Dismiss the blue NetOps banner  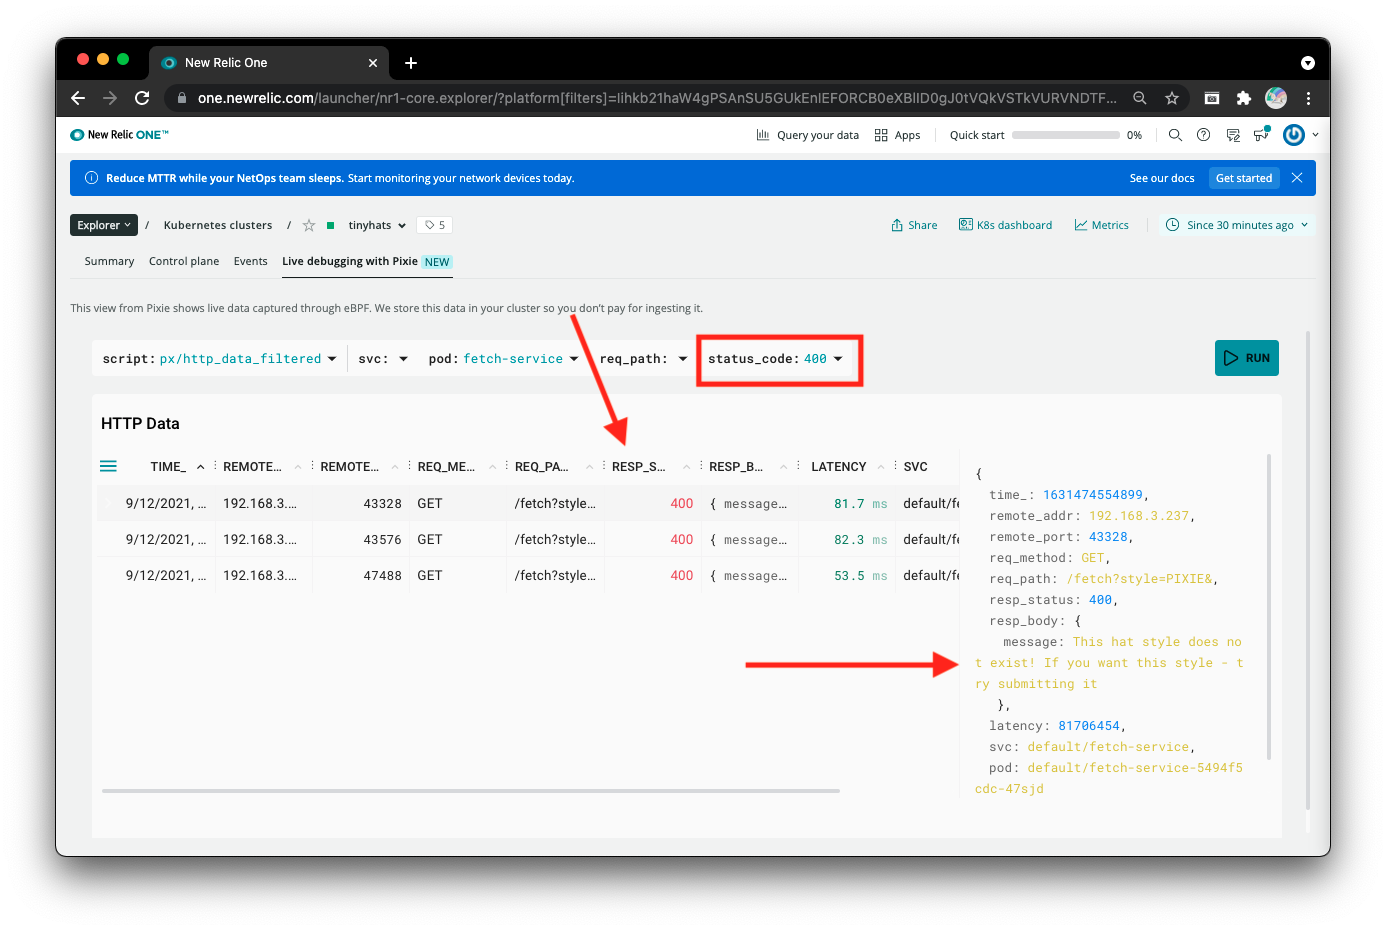1297,178
